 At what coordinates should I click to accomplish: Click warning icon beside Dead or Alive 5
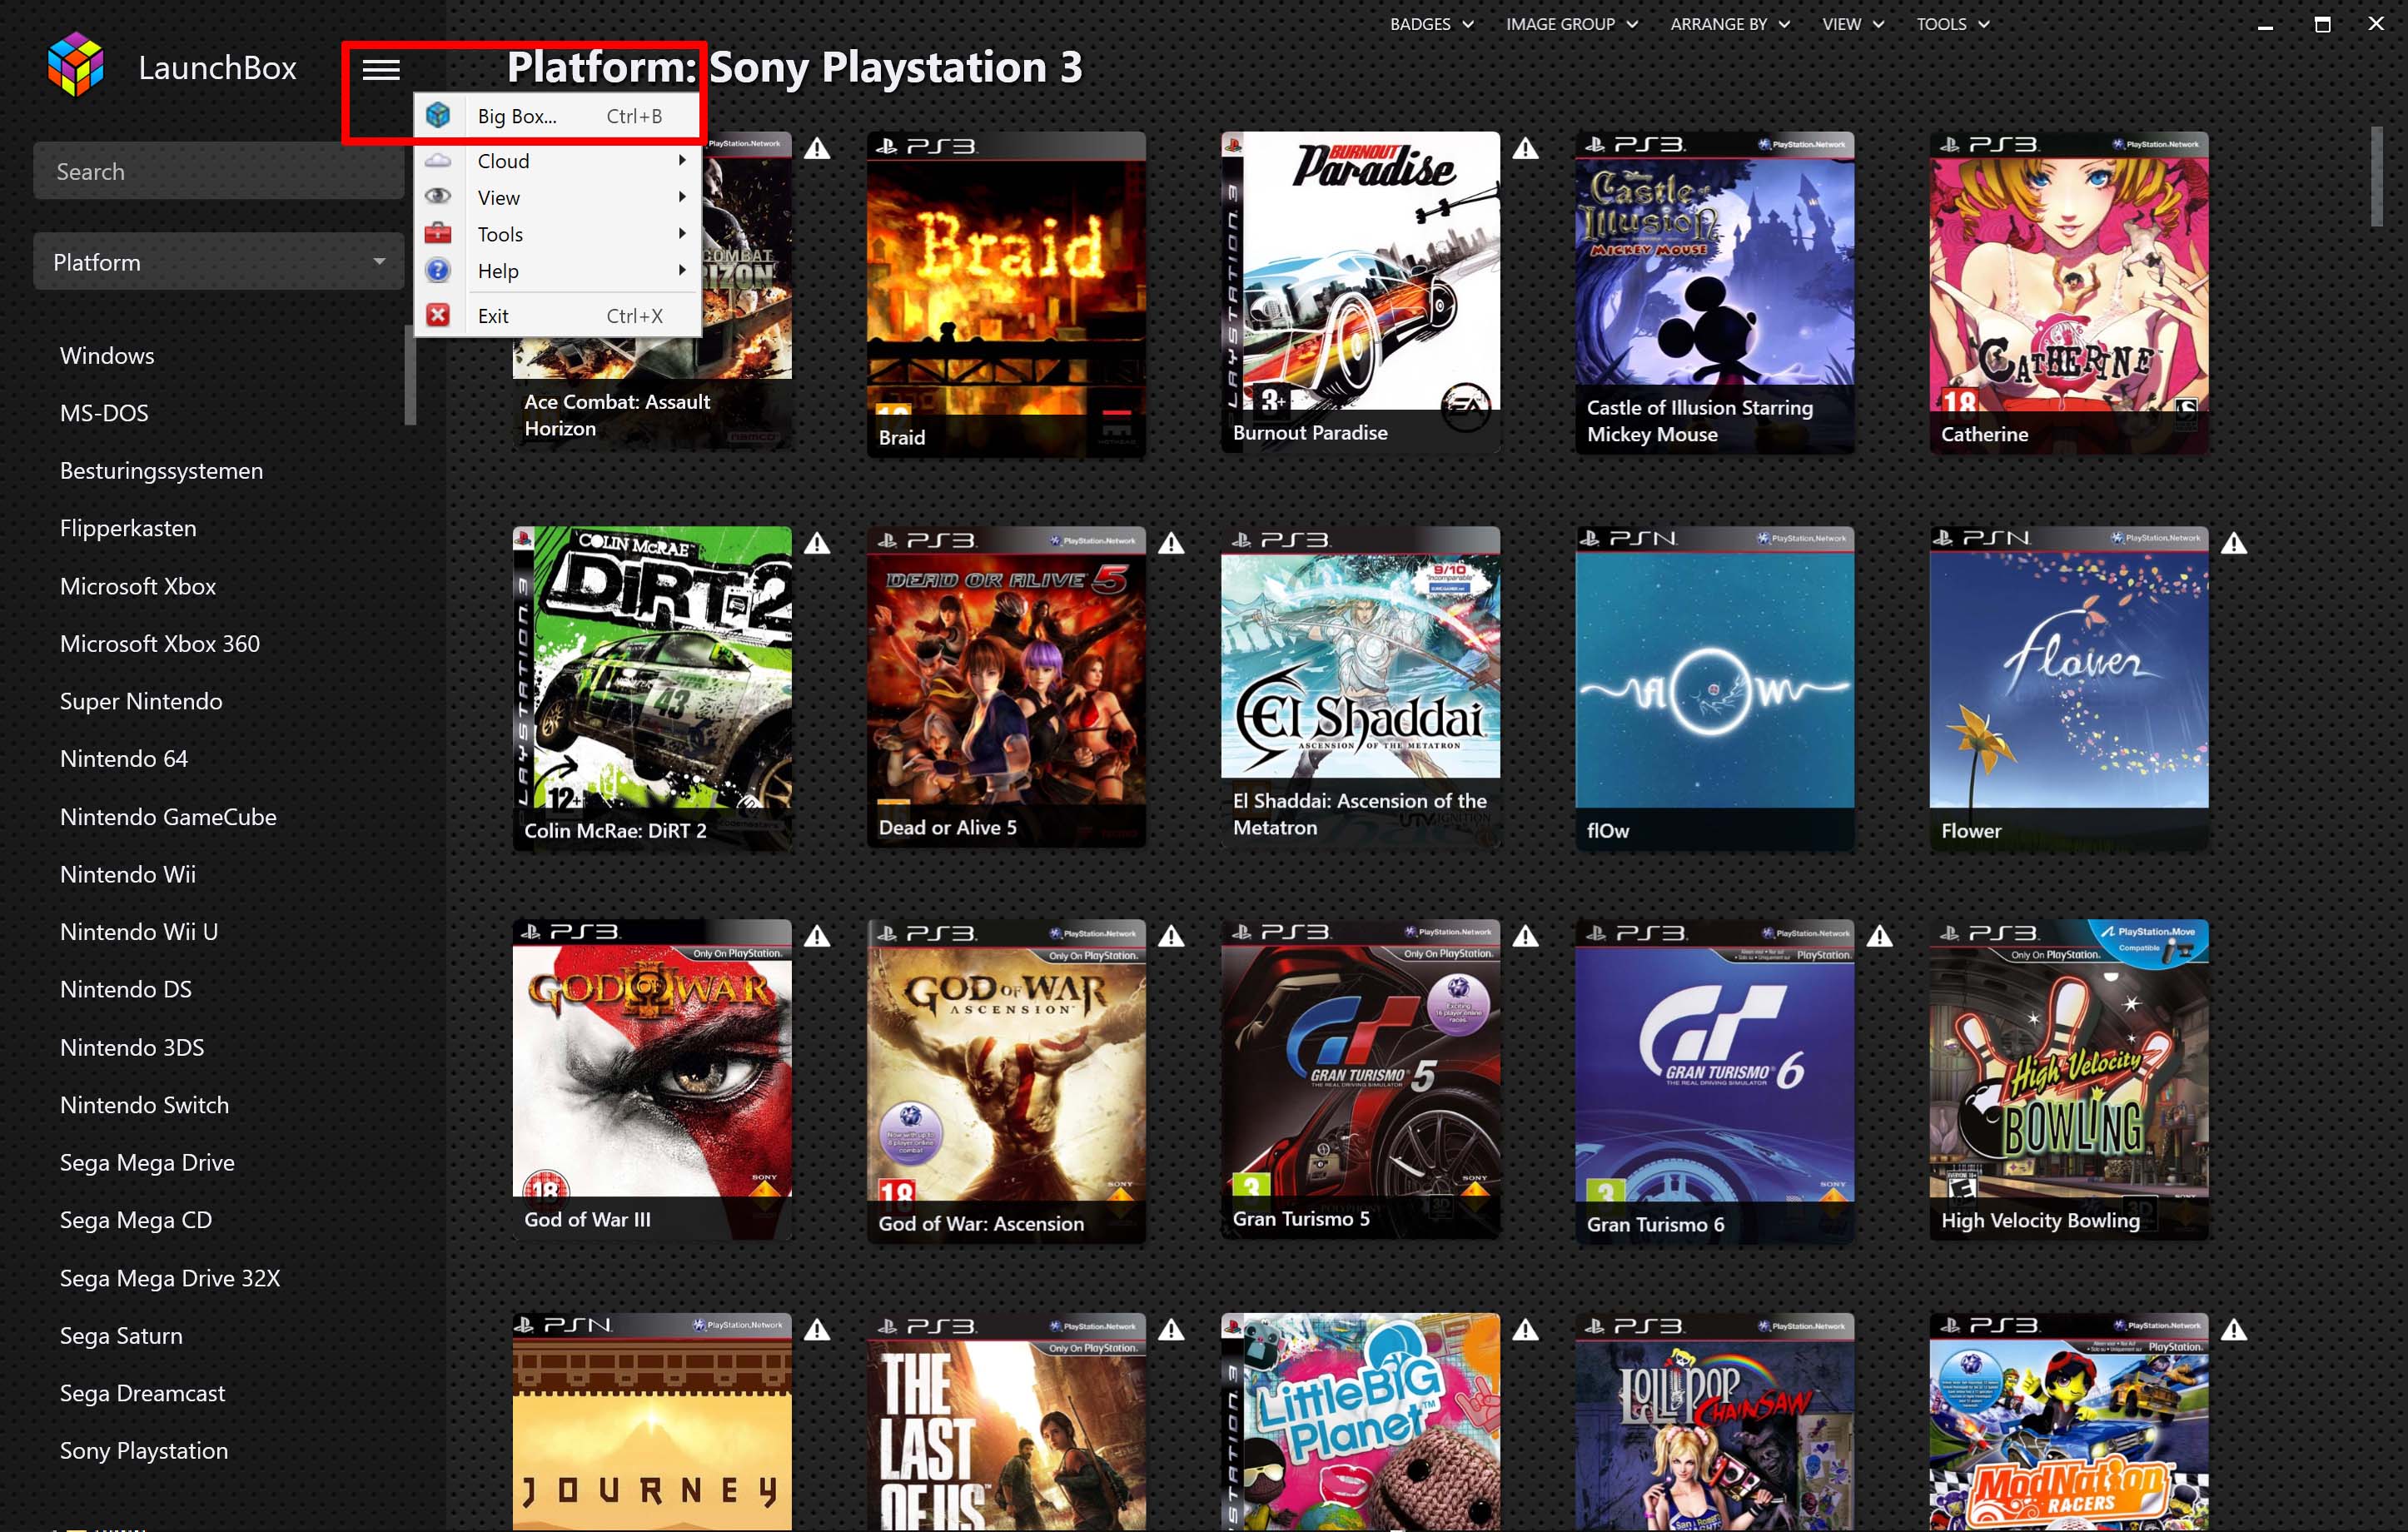(x=1171, y=544)
